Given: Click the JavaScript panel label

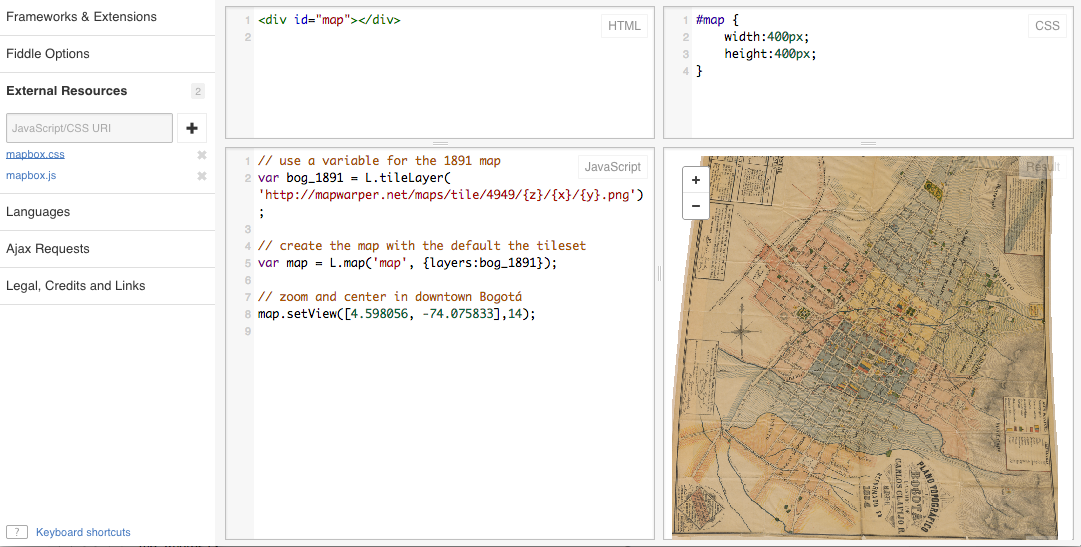Looking at the screenshot, I should coord(612,167).
